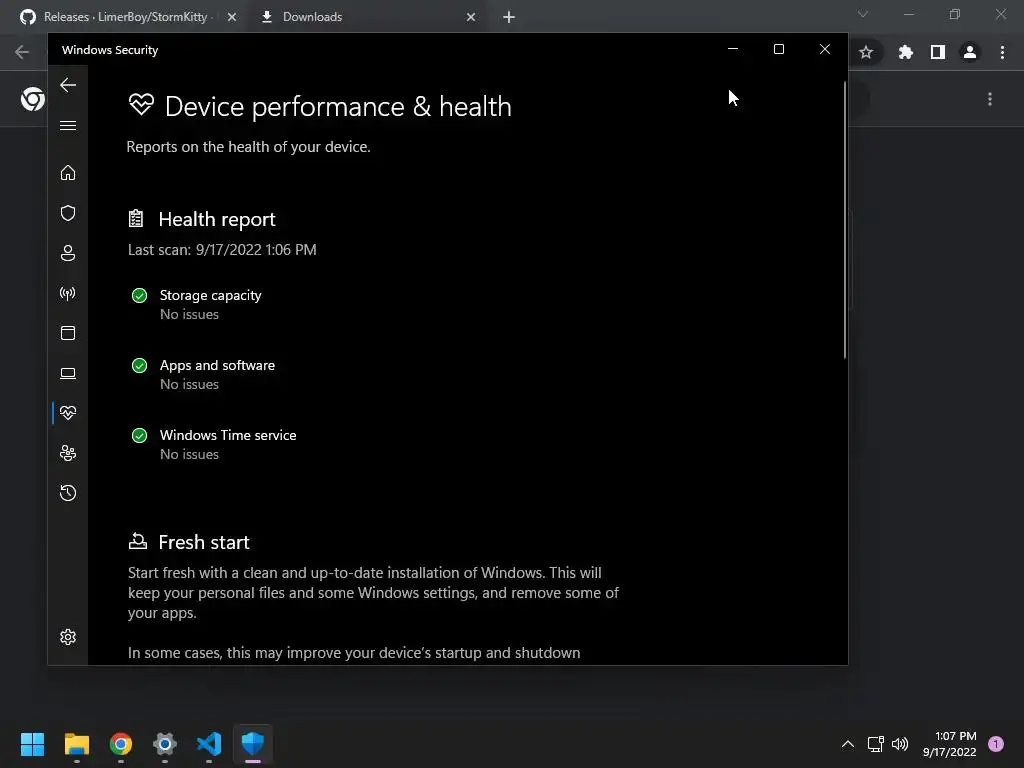Show hidden system tray icons
Screen dimensions: 1024x768
coord(848,744)
